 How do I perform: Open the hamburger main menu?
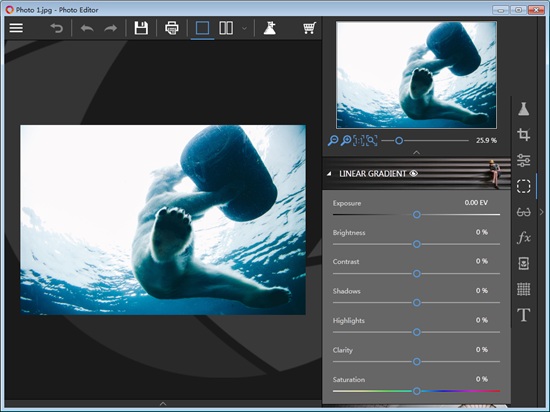16,28
